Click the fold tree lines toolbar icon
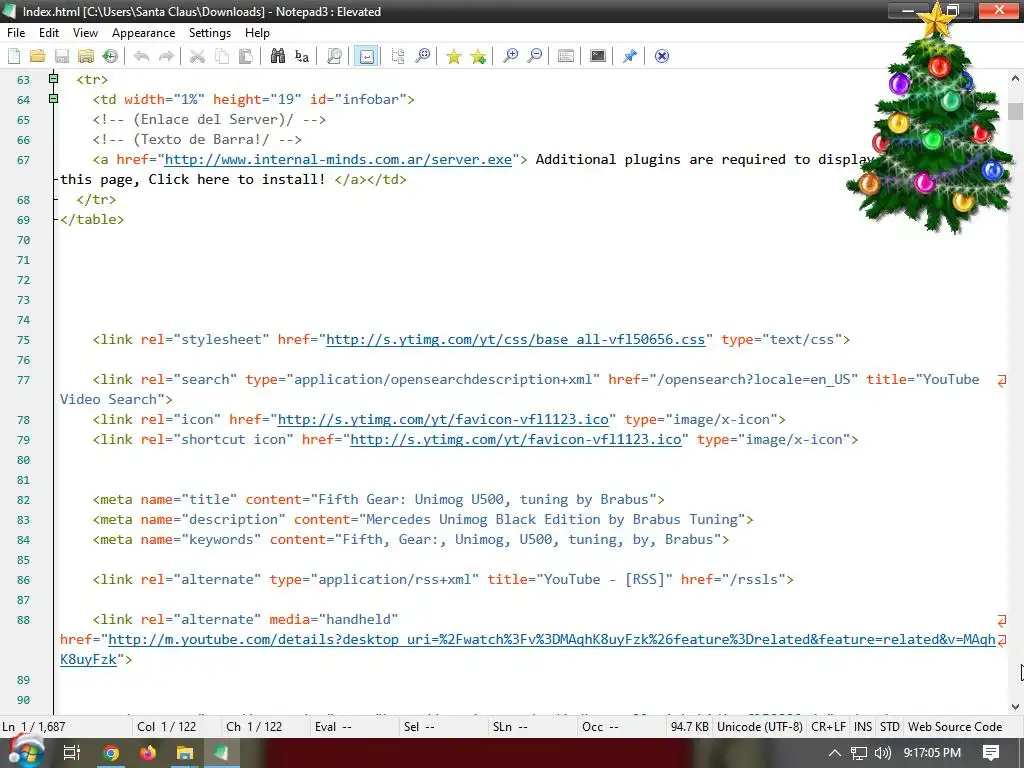The width and height of the screenshot is (1024, 768). point(398,56)
